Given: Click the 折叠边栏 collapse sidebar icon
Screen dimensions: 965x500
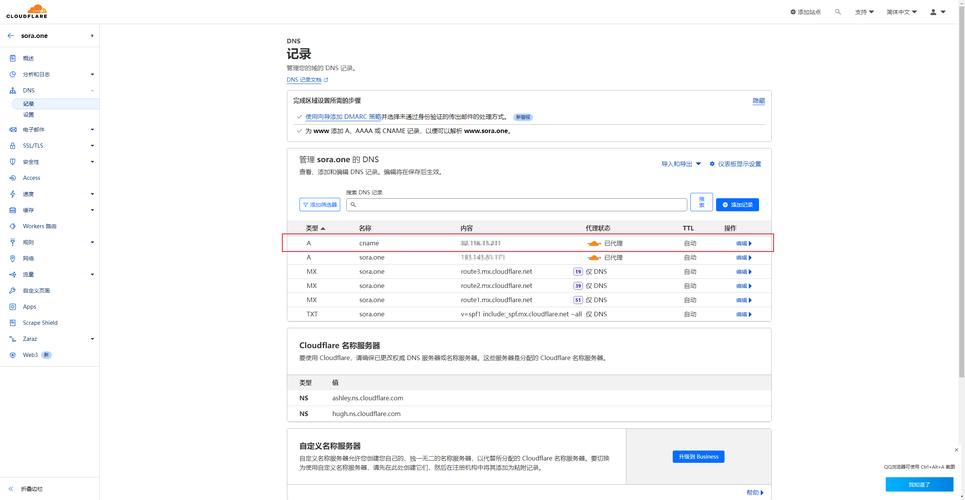Looking at the screenshot, I should (x=10, y=488).
